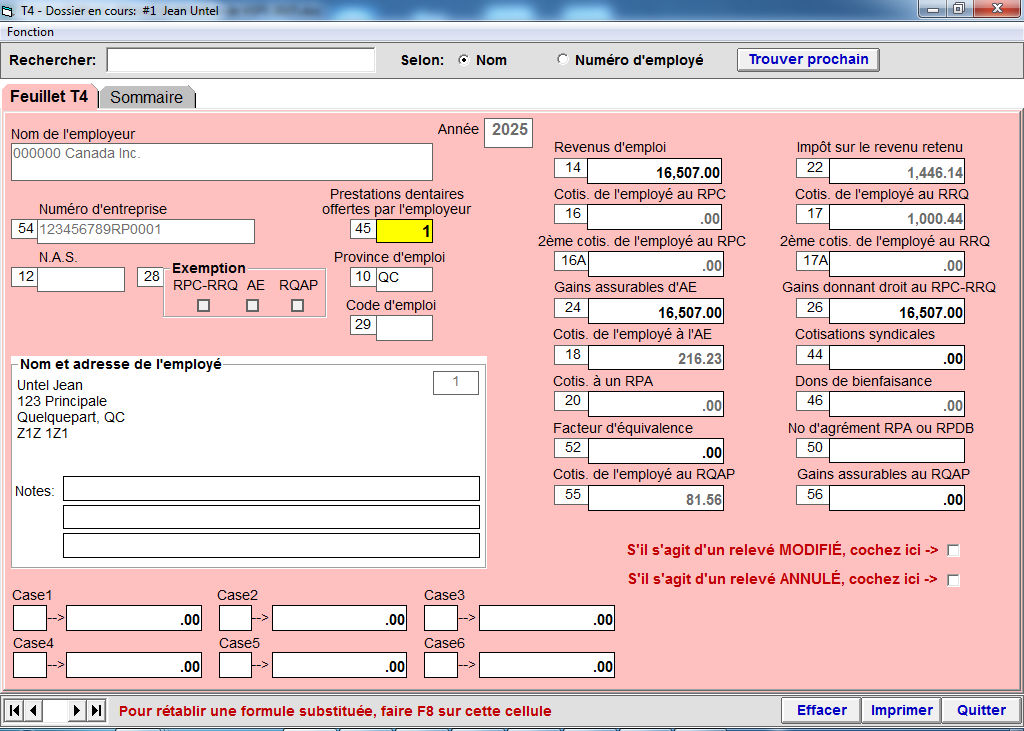The image size is (1024, 731).
Task: Go to the first record
Action: [x=15, y=710]
